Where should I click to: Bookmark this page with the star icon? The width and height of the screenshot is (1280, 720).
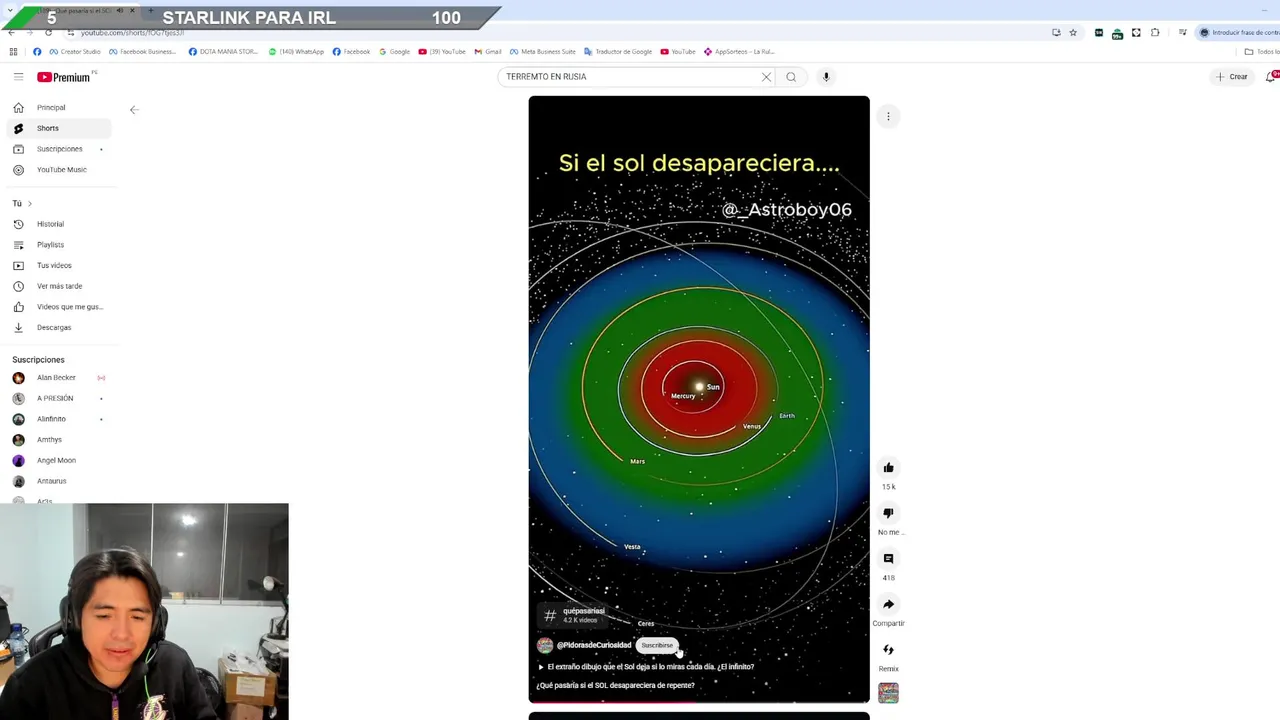pos(1073,33)
